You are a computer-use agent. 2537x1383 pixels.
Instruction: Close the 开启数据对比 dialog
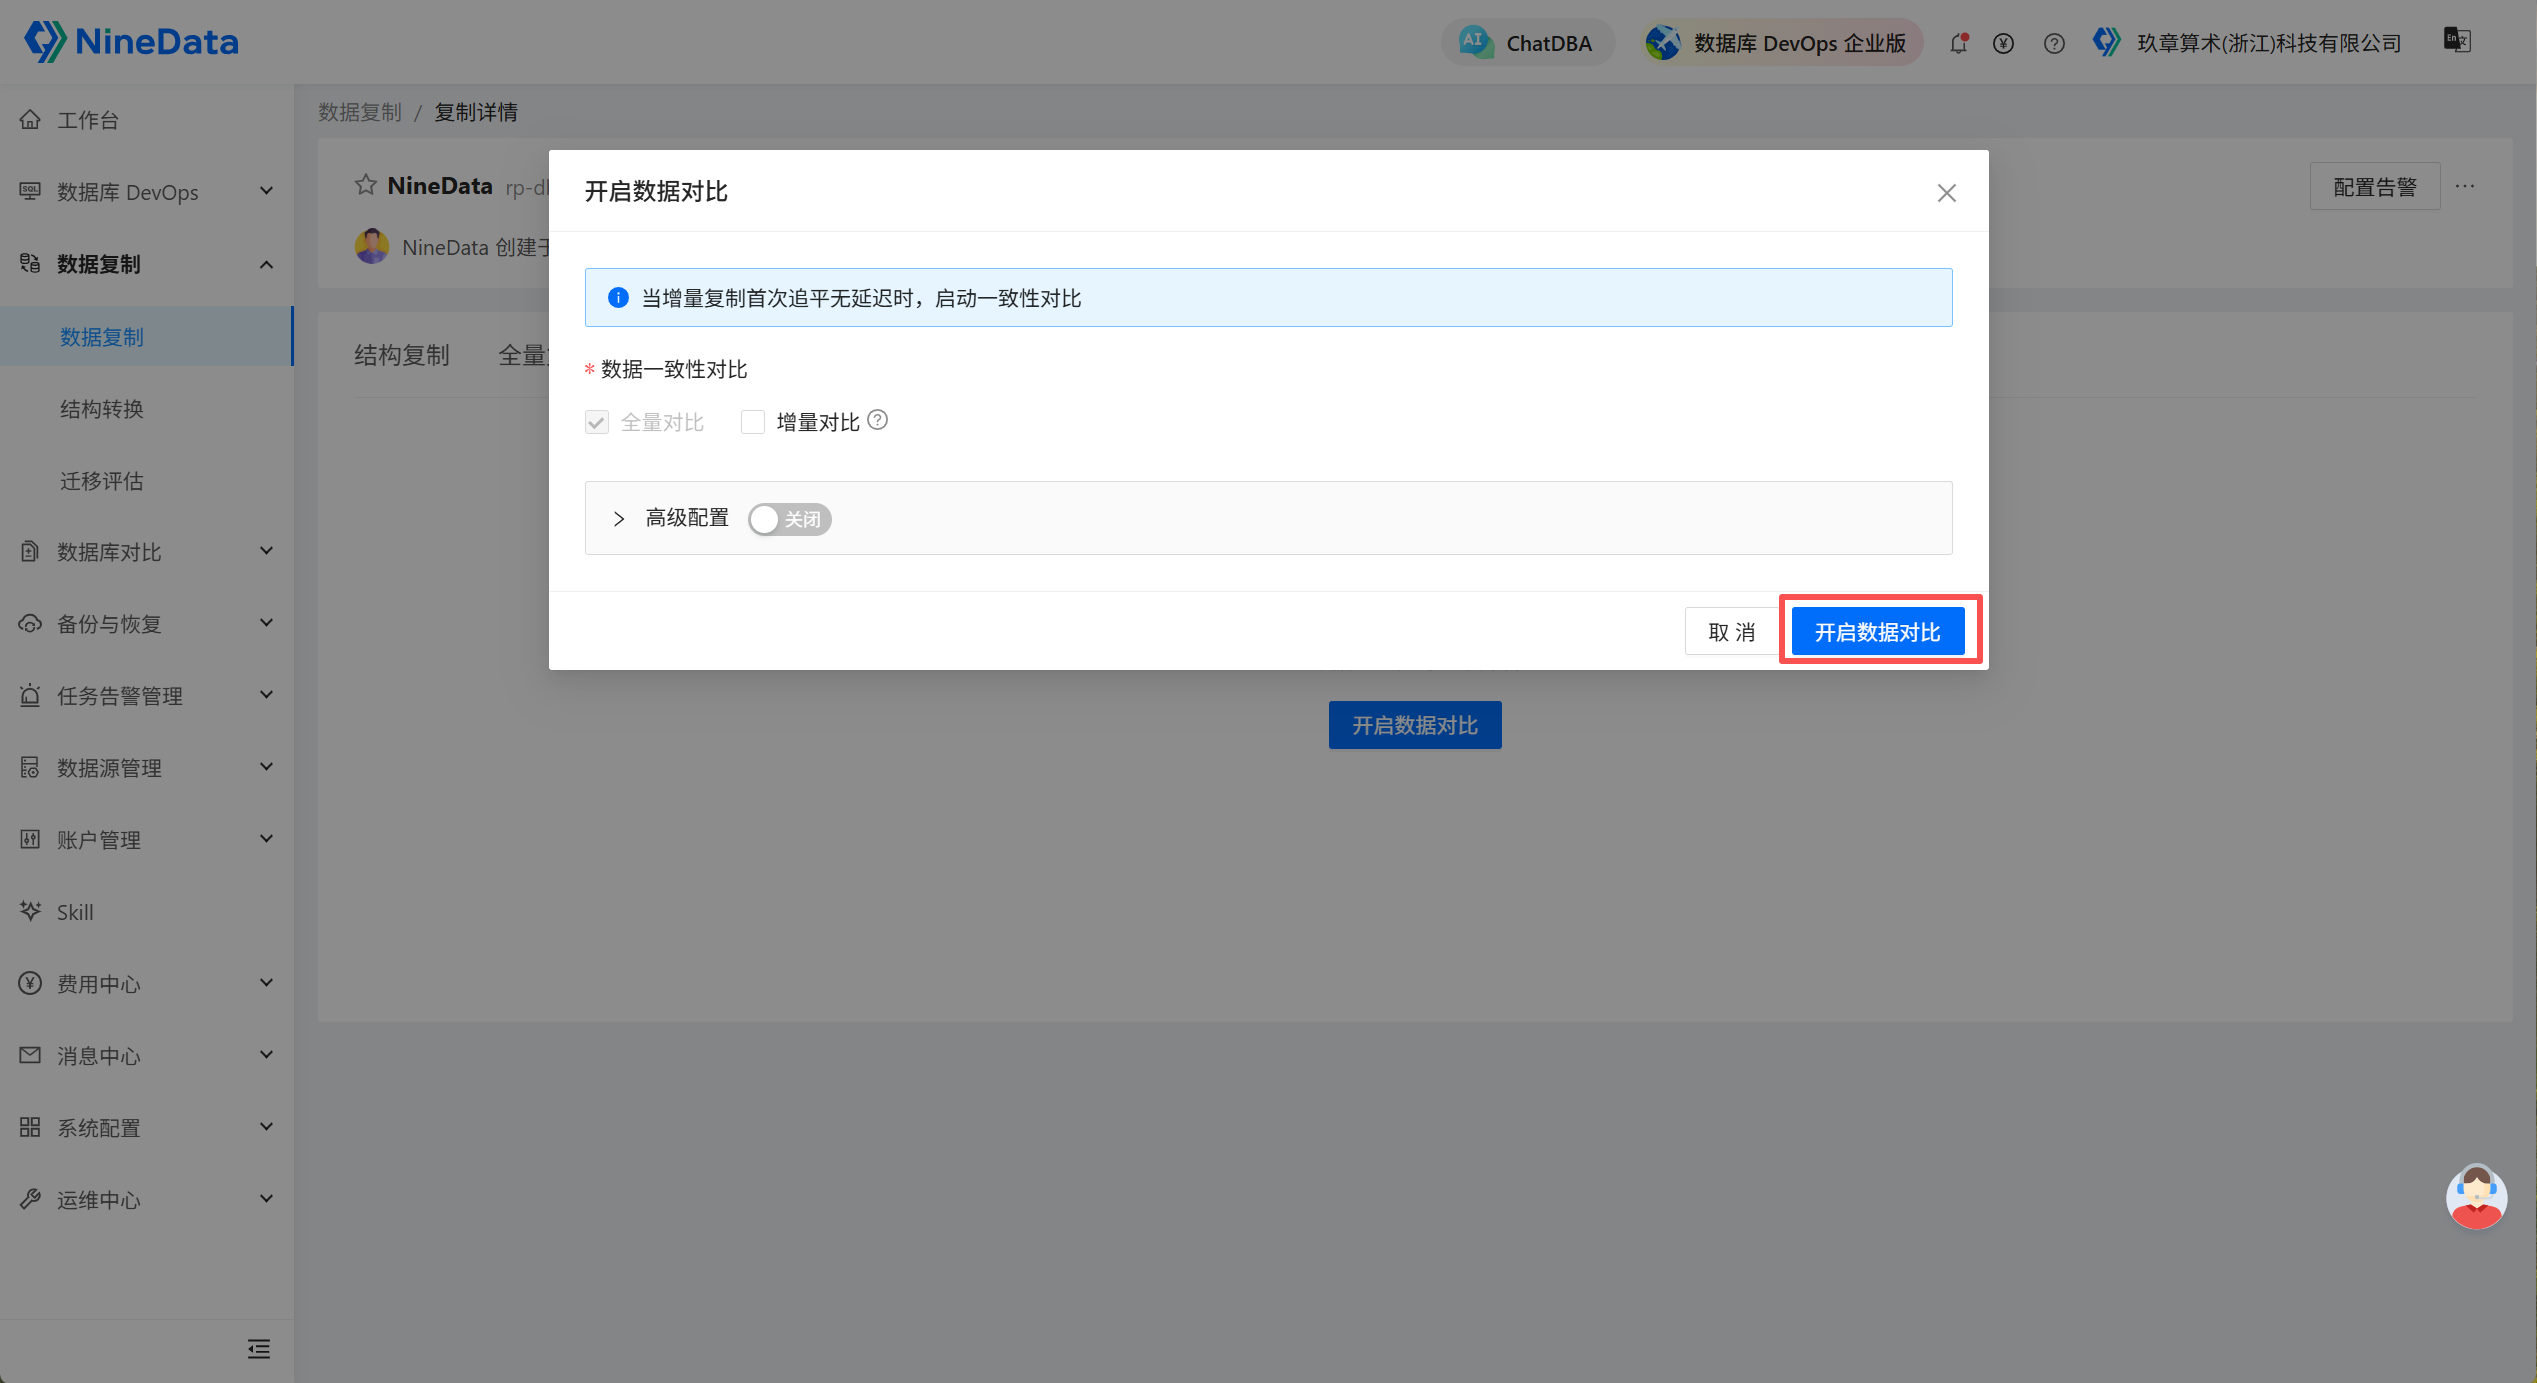1946,193
